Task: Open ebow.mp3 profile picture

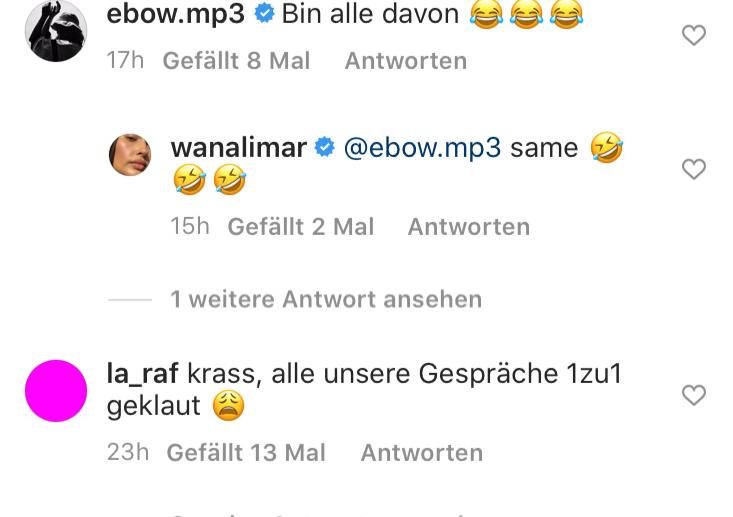Action: tap(56, 31)
